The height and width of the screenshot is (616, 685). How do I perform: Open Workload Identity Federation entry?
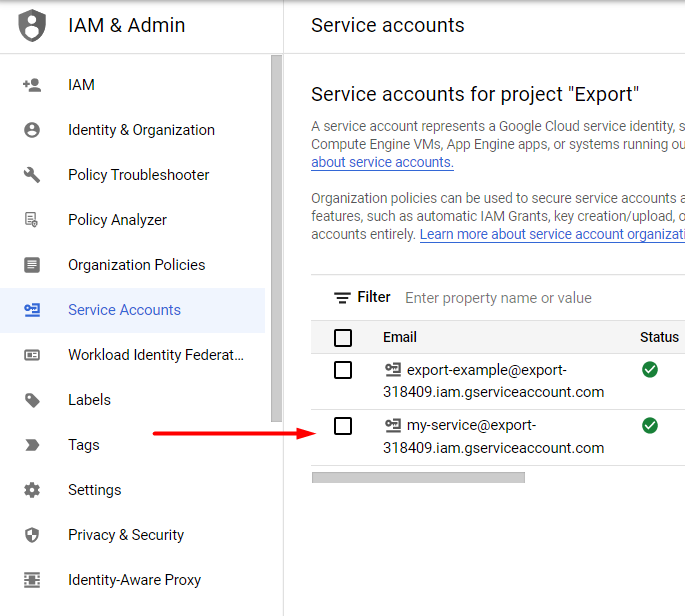[132, 355]
